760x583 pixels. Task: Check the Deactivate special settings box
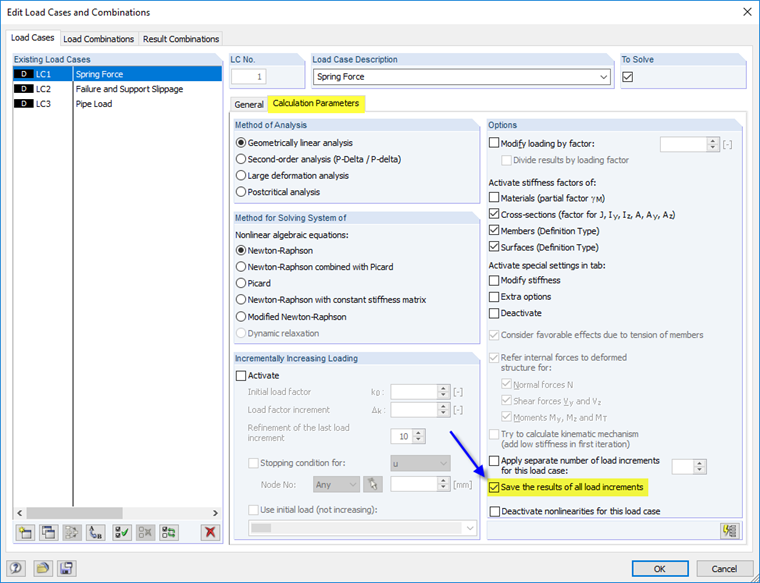click(494, 313)
